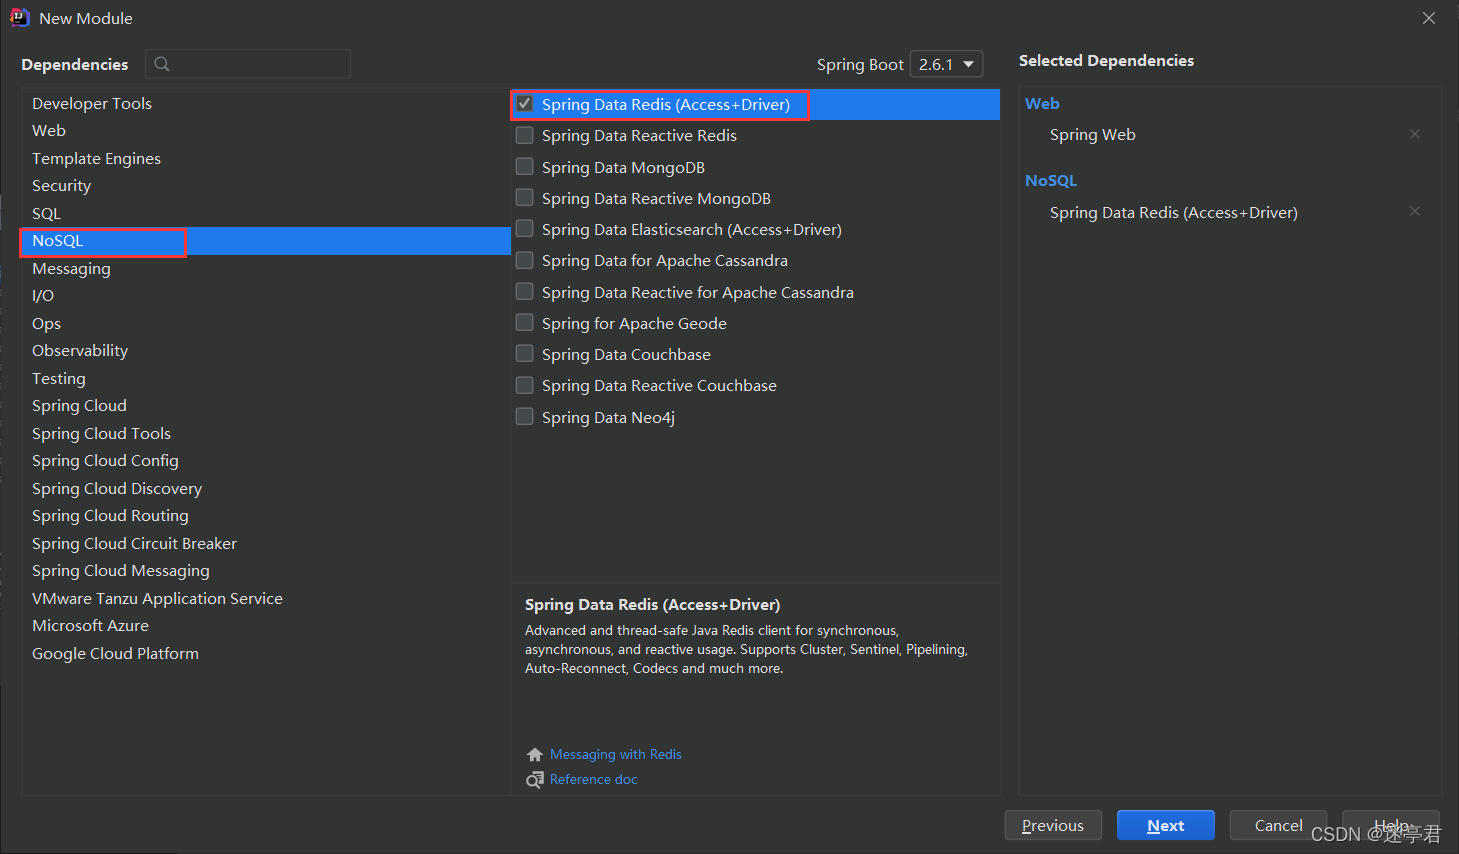Viewport: 1459px width, 854px height.
Task: Click the home icon beside Messaging with Redis
Action: coord(535,755)
